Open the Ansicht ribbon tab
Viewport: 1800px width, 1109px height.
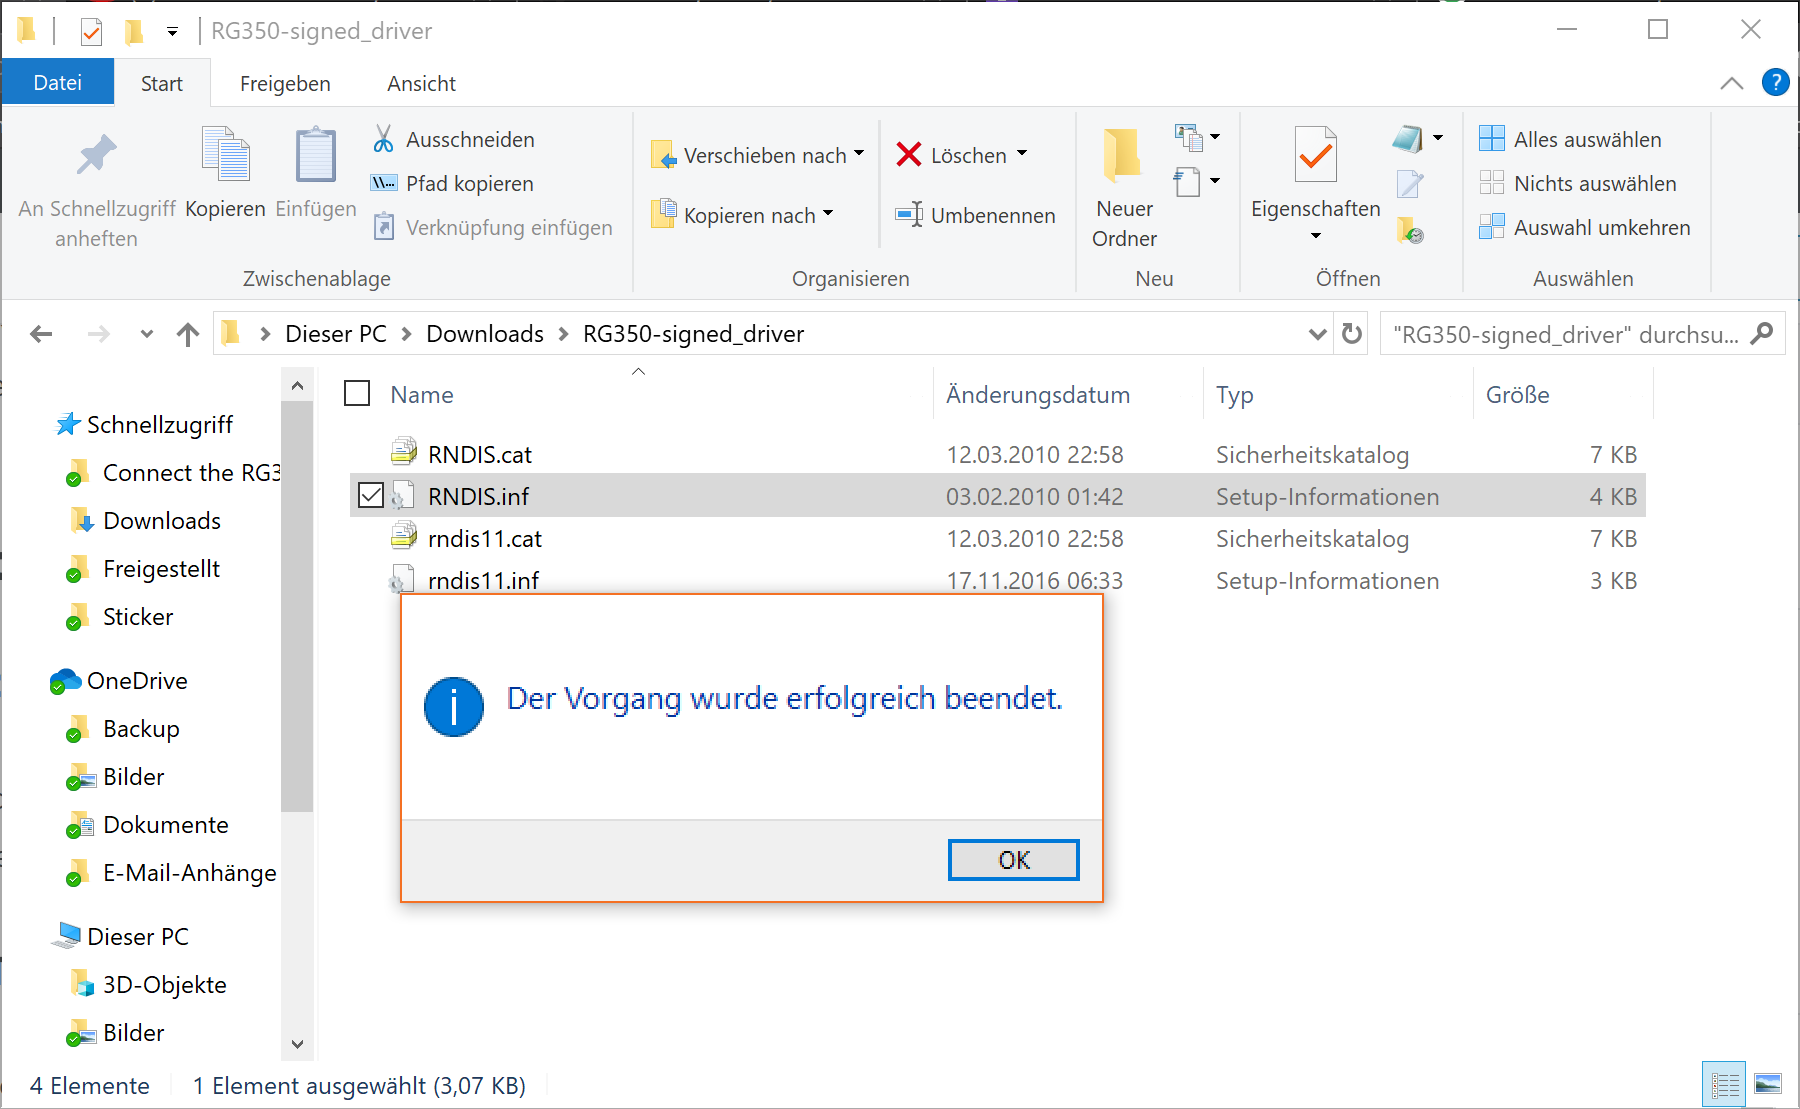(421, 84)
